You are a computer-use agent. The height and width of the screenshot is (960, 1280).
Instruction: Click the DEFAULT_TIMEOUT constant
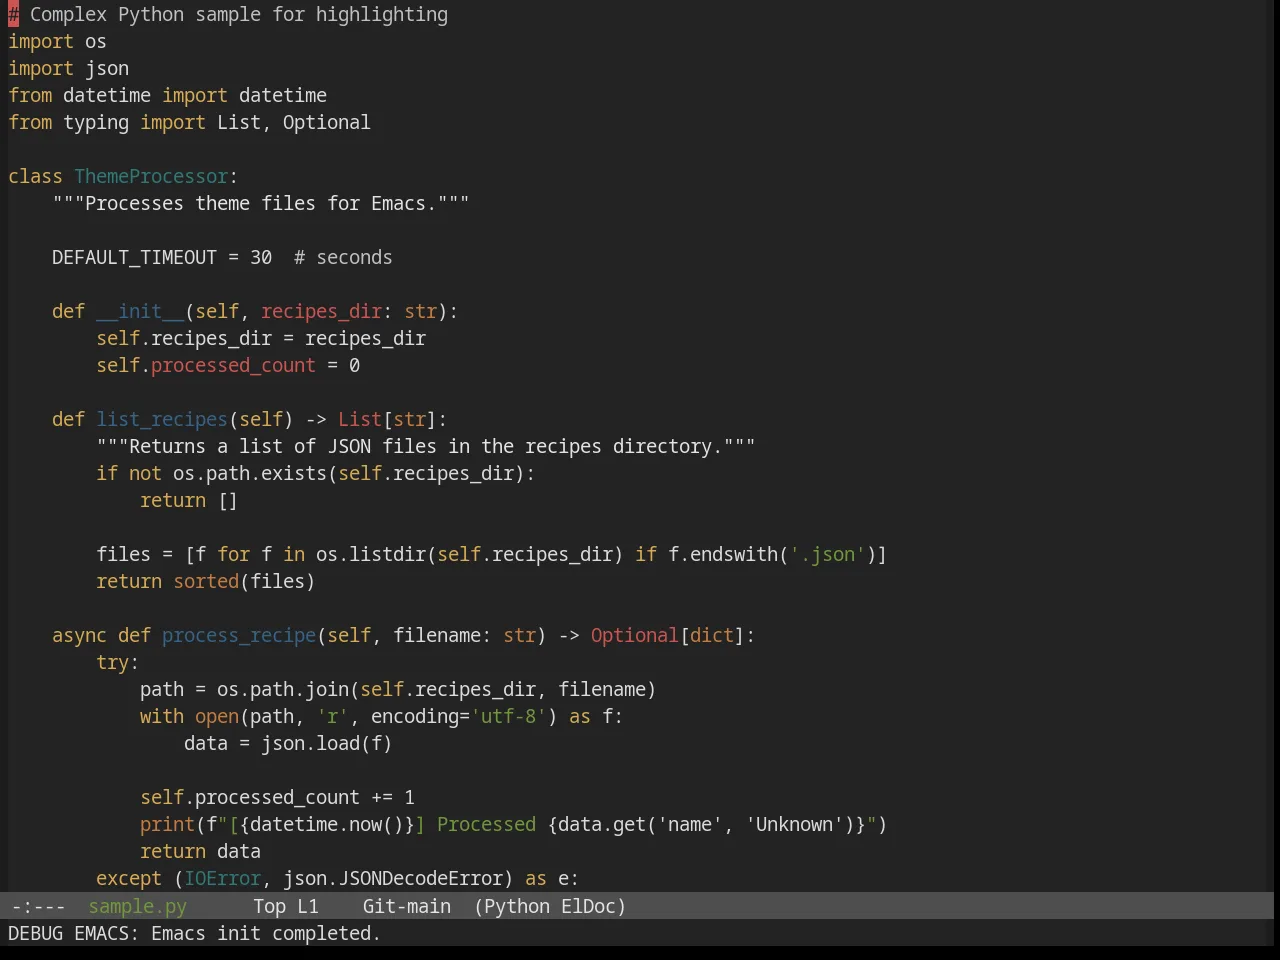click(134, 257)
